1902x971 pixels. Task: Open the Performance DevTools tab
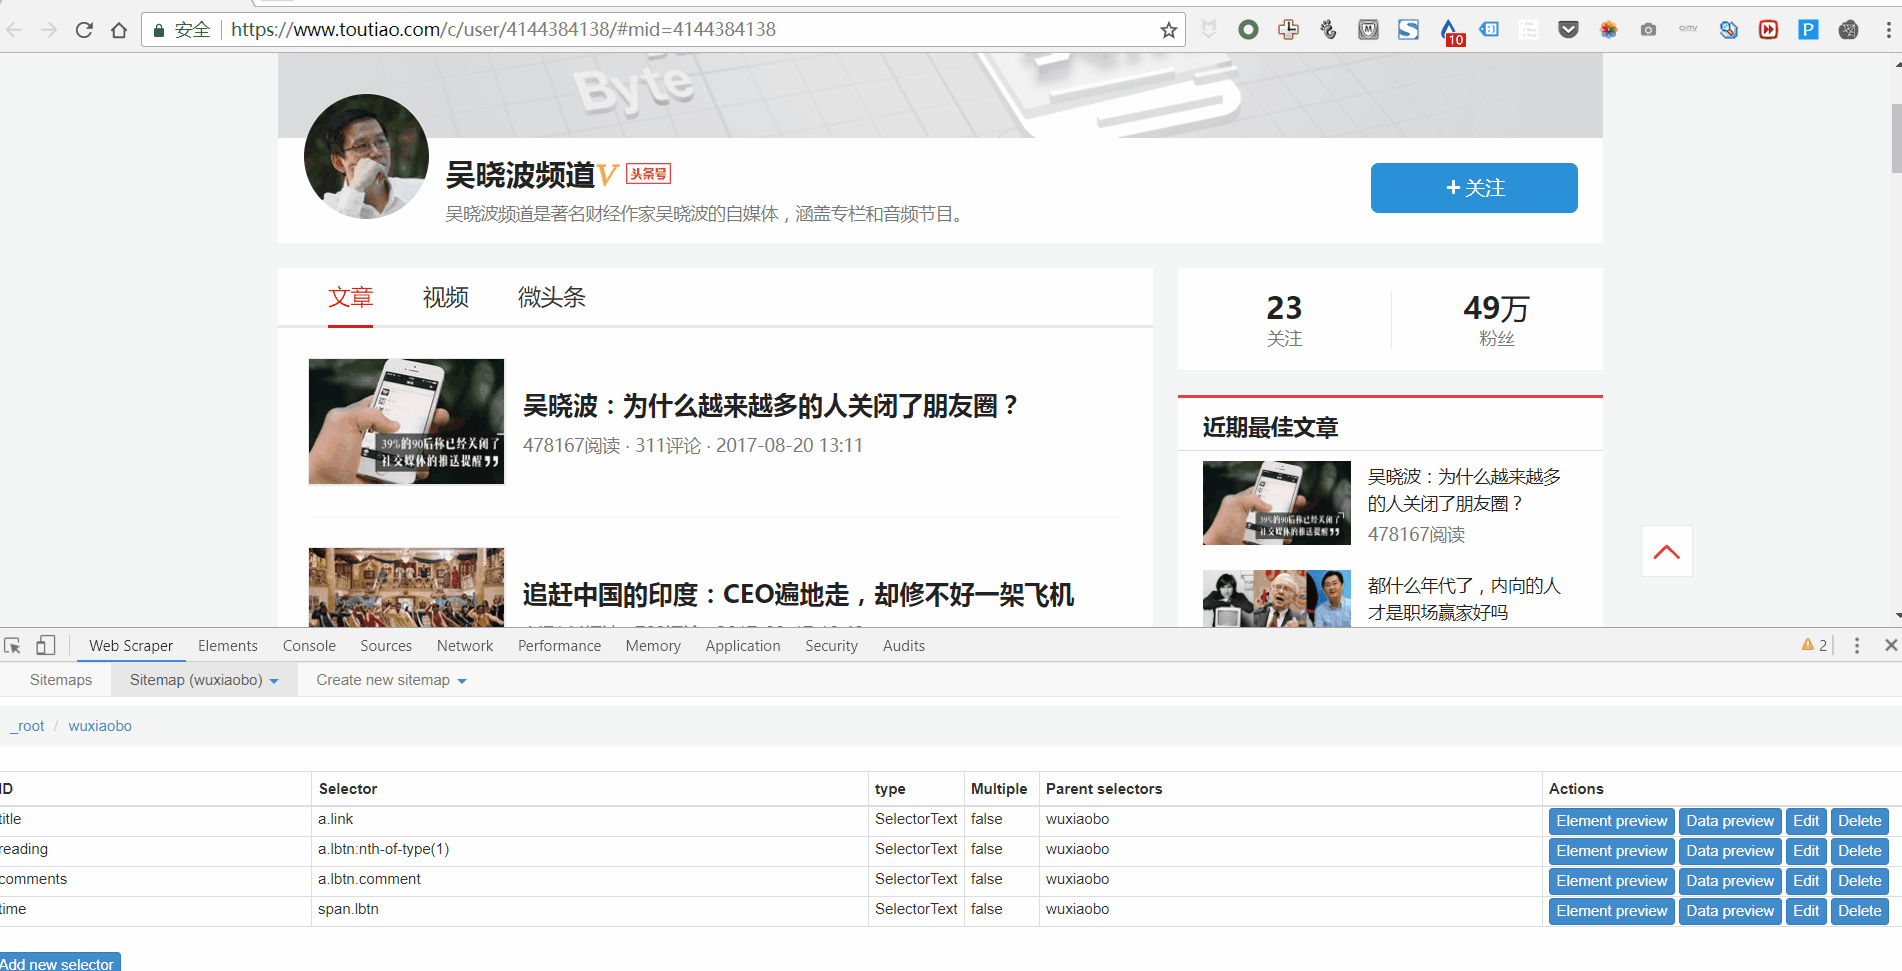click(x=559, y=646)
